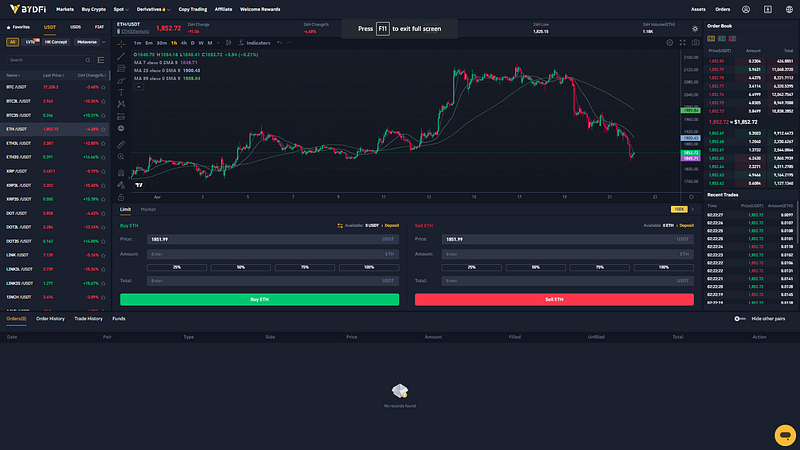Select the text annotation tool

pos(121,92)
